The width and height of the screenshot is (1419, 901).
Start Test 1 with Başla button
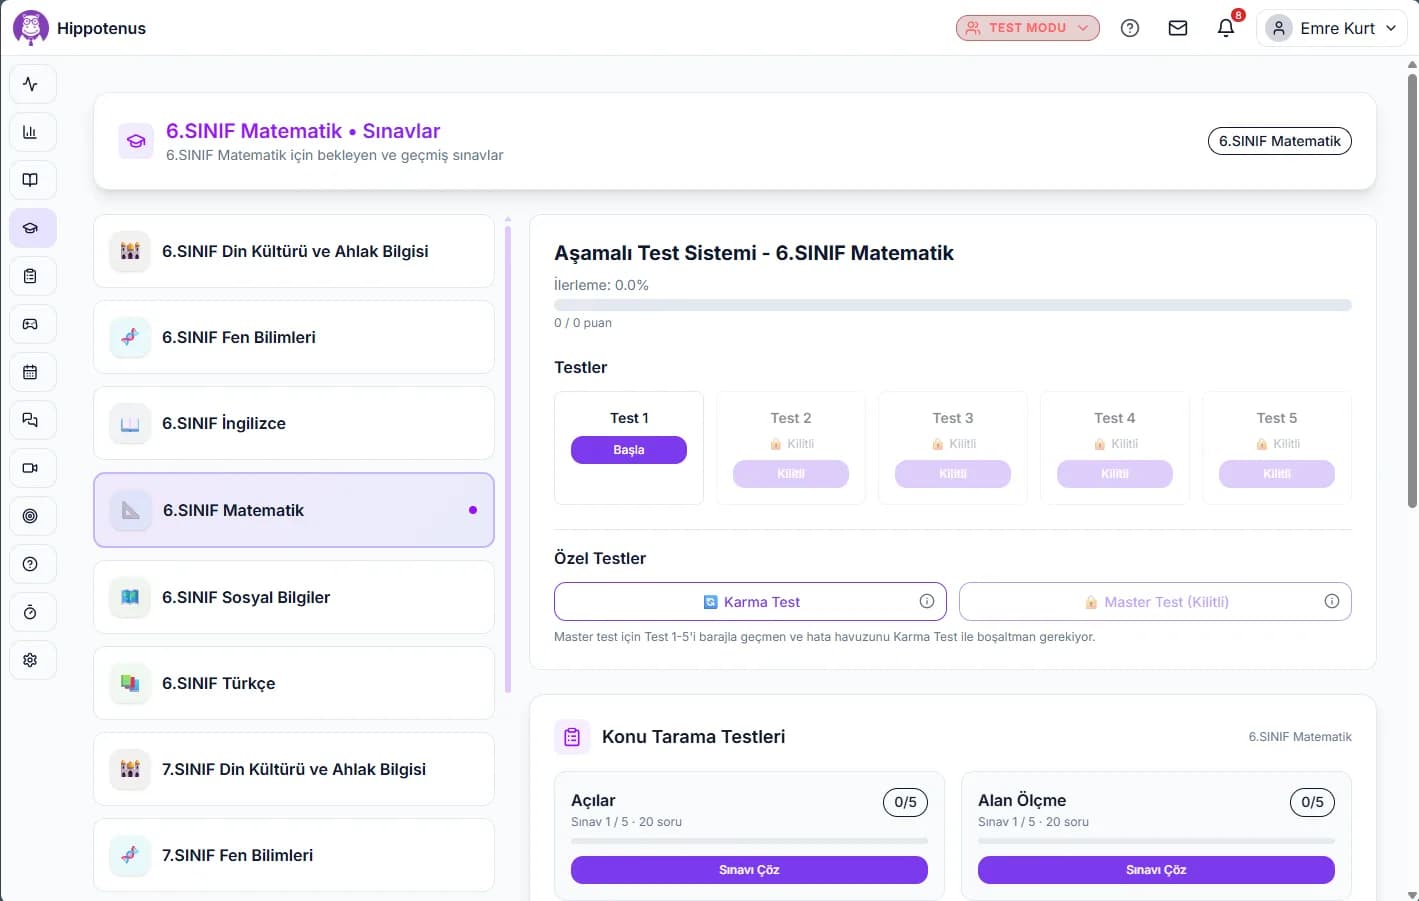[x=629, y=450]
